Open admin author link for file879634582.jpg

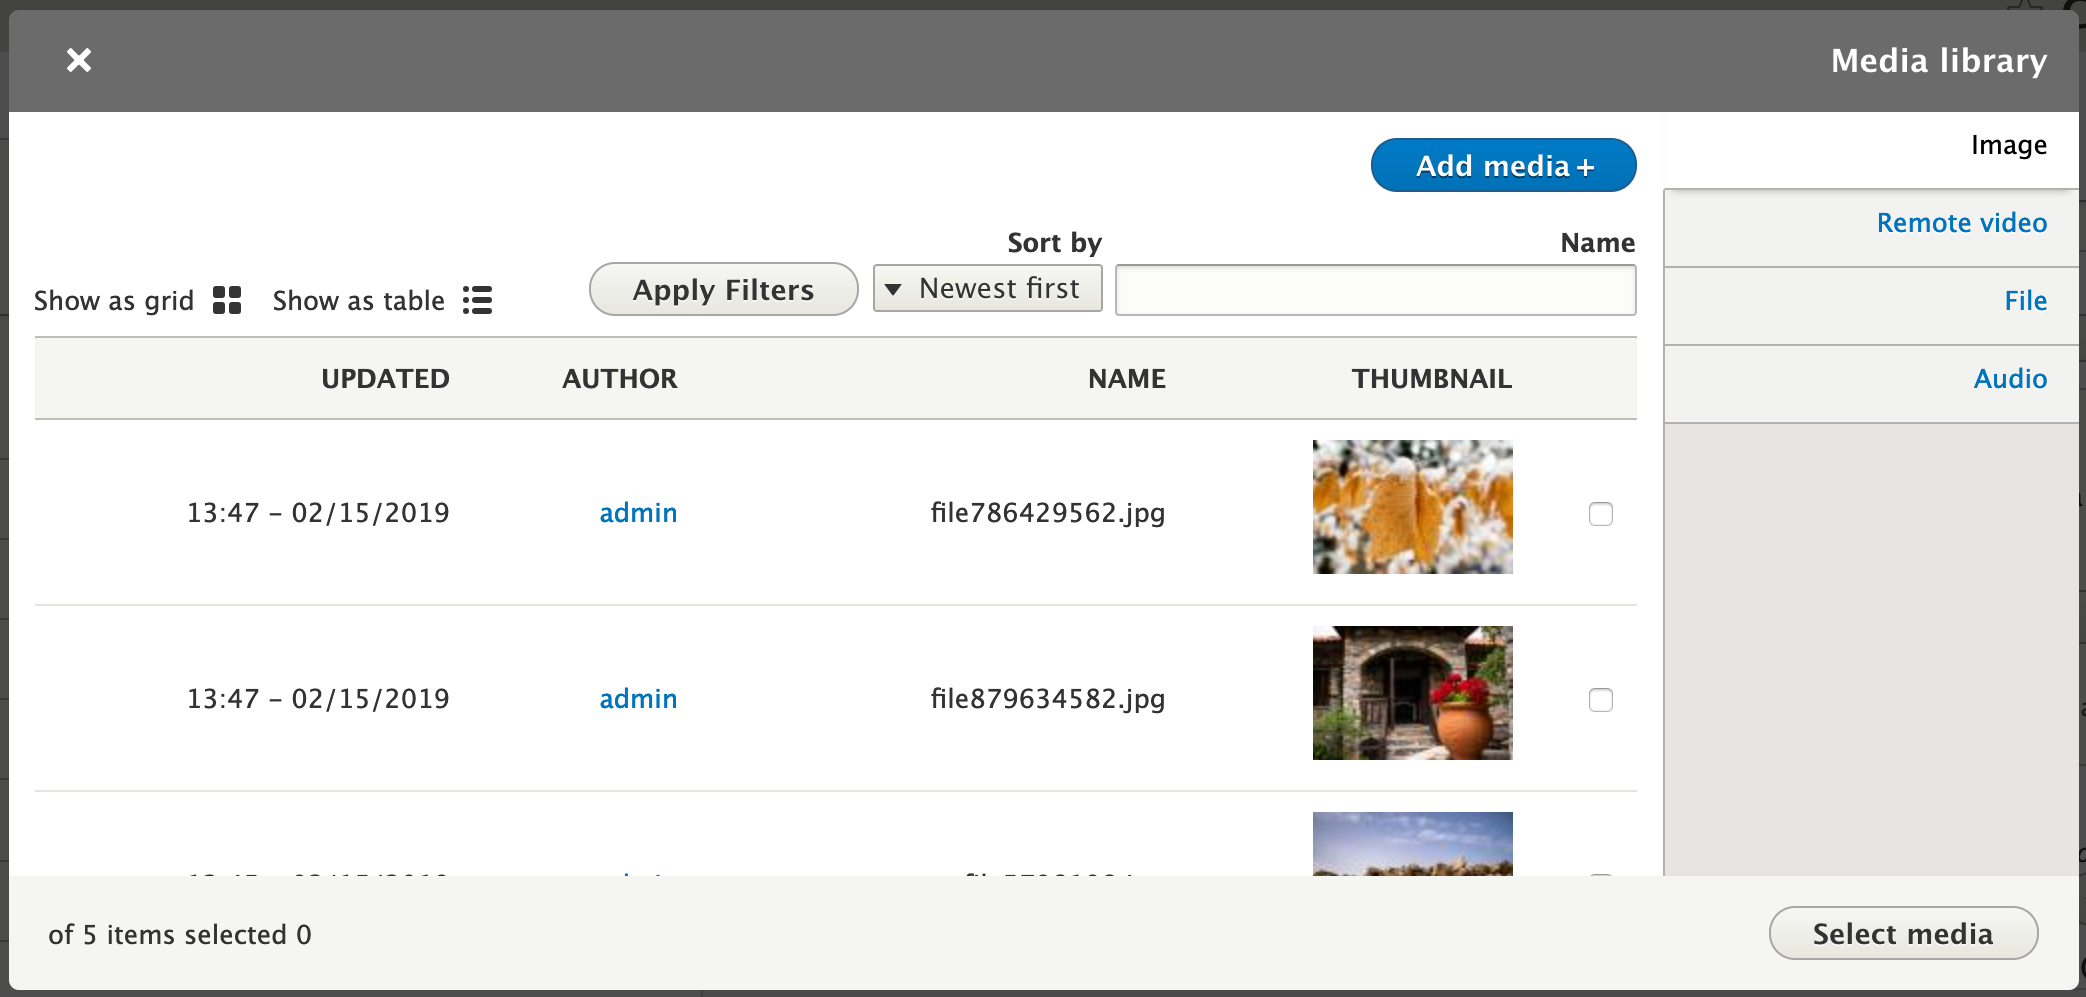coord(638,699)
